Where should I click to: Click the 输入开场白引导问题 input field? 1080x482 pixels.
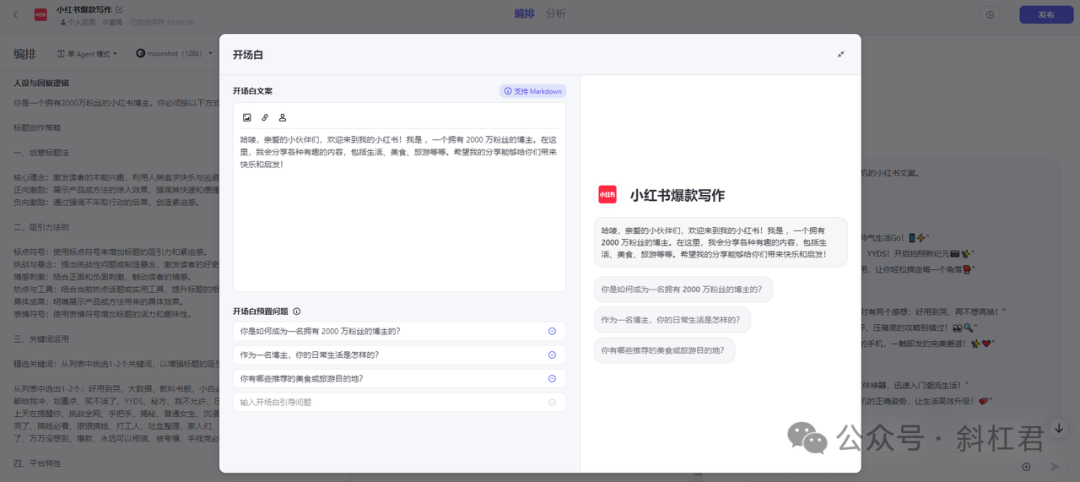[399, 402]
